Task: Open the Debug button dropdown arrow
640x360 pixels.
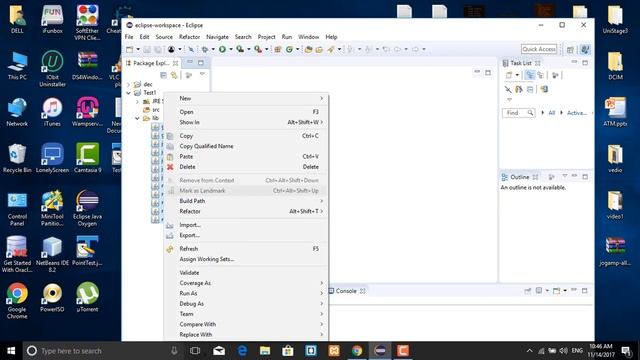Action: coord(213,49)
